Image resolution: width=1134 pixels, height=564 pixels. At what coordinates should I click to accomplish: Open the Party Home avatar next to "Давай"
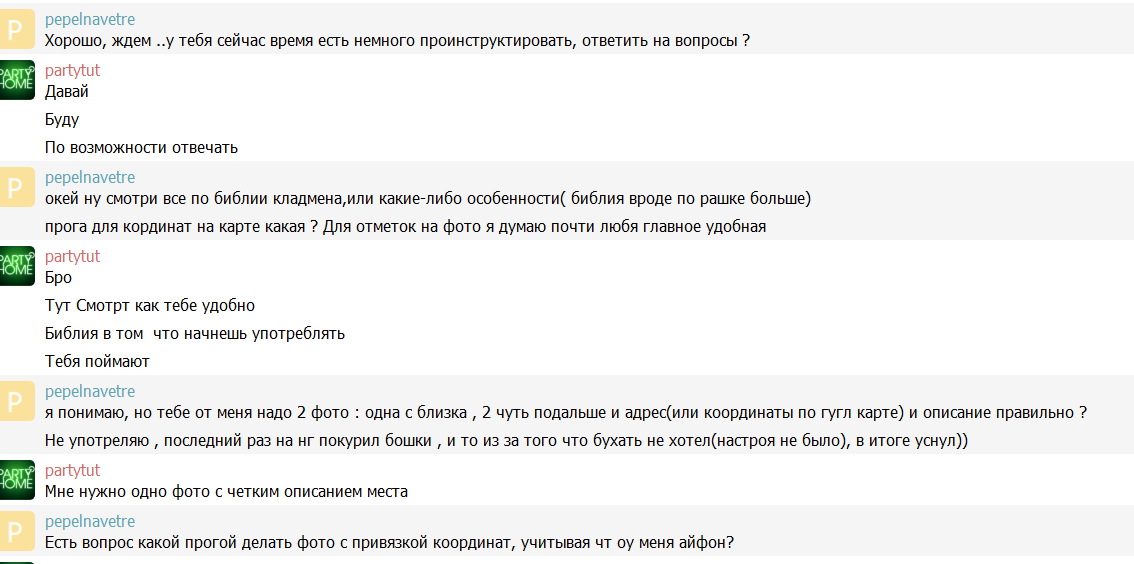click(17, 80)
